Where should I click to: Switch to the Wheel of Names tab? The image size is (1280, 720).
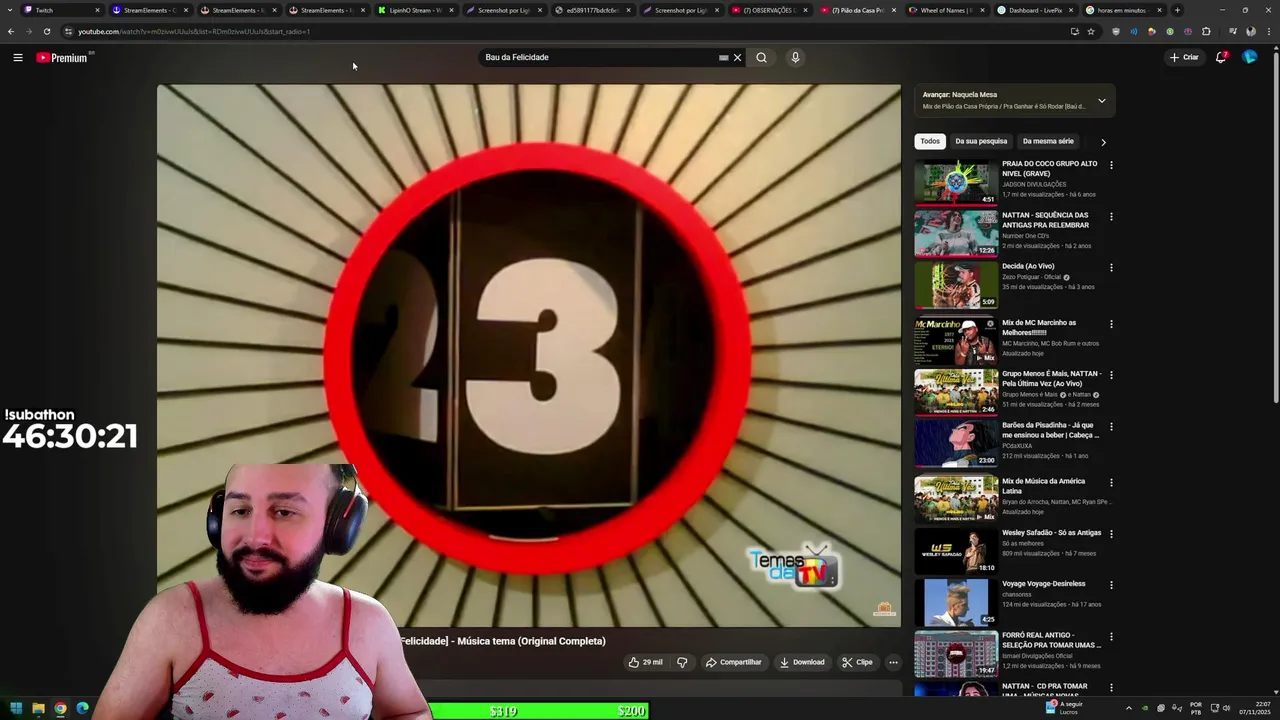[944, 10]
